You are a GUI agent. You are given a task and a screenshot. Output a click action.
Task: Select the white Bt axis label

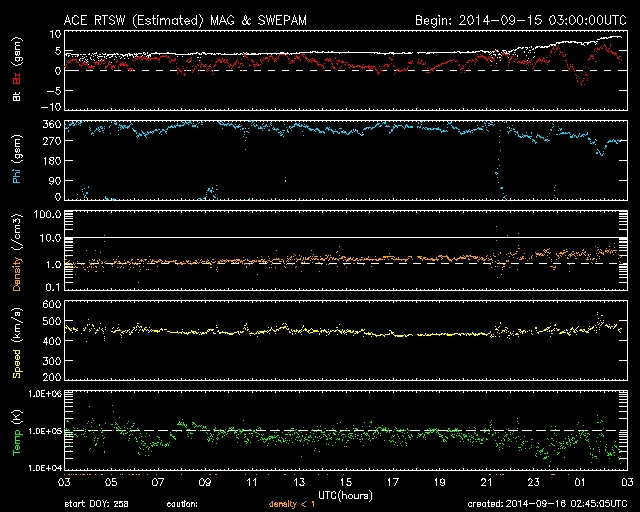17,96
